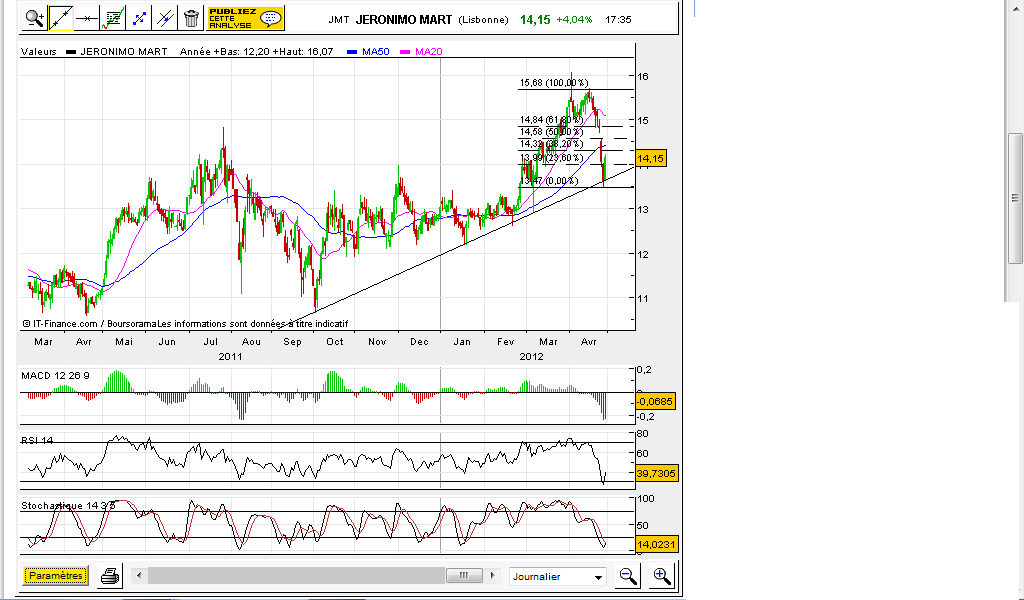Click the chart scrollbar right arrow
The width and height of the screenshot is (1024, 600).
pos(493,576)
